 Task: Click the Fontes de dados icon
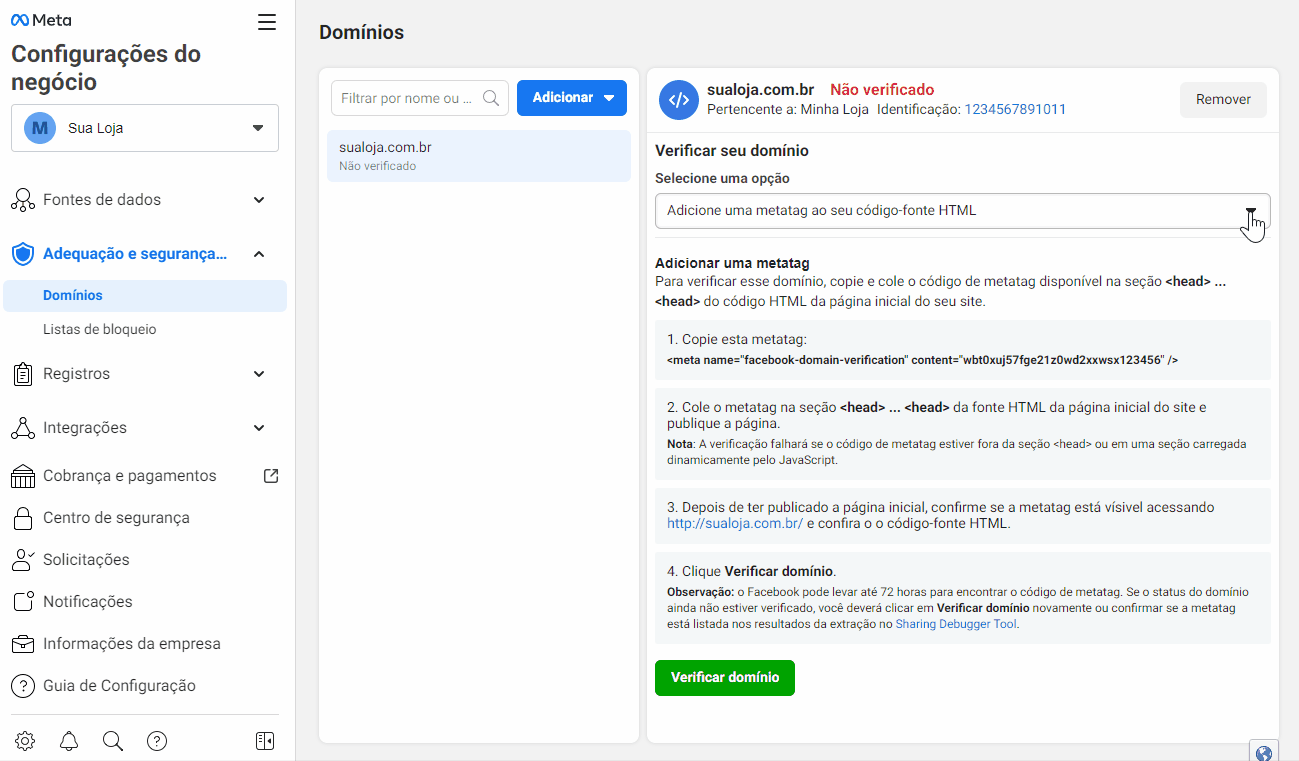pyautogui.click(x=22, y=200)
